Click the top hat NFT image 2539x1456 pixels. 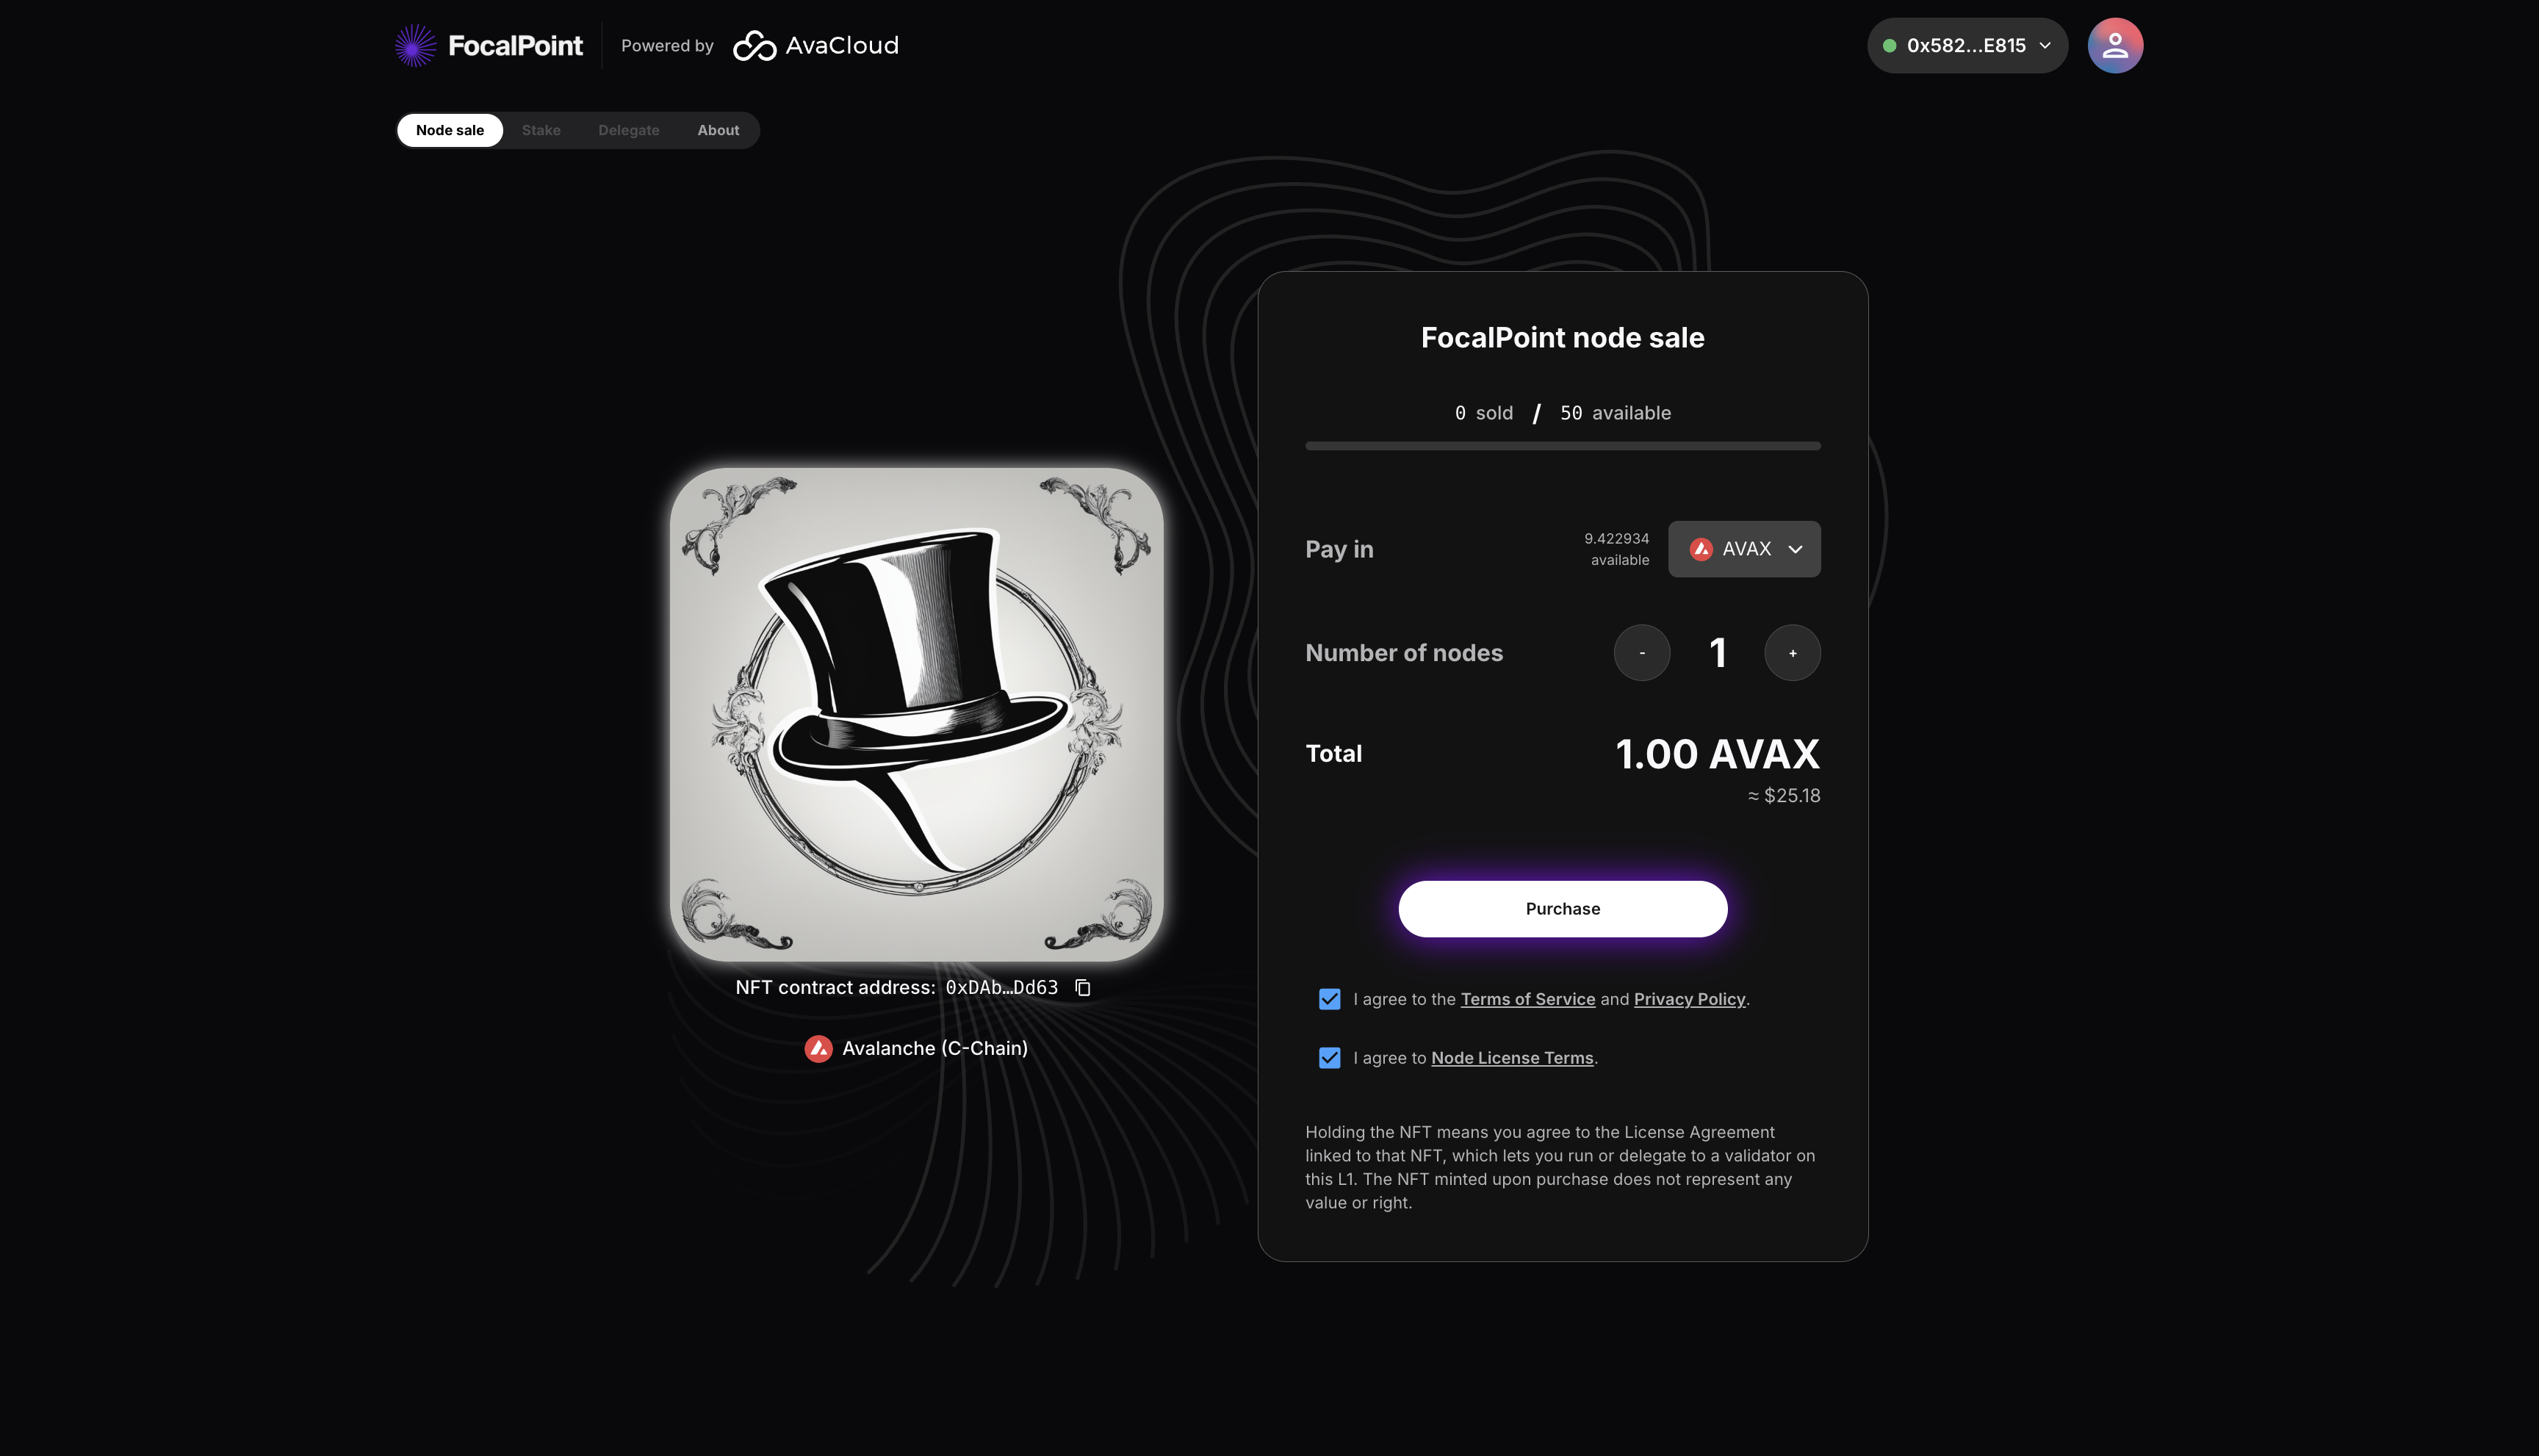pos(916,714)
